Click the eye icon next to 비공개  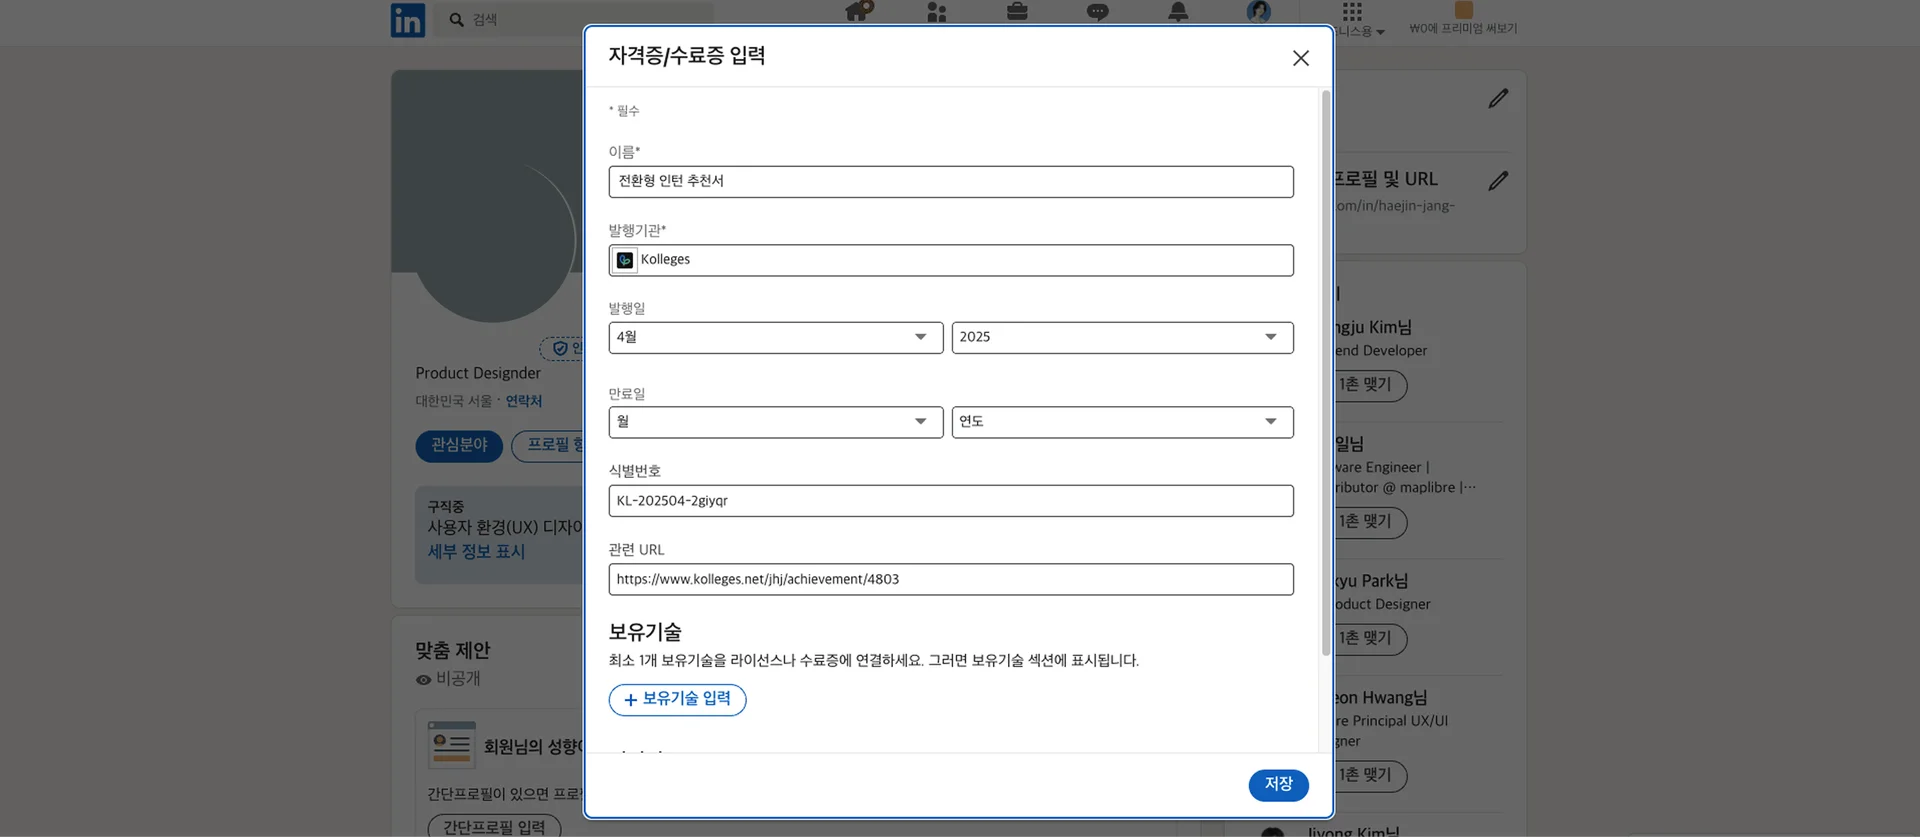click(424, 680)
